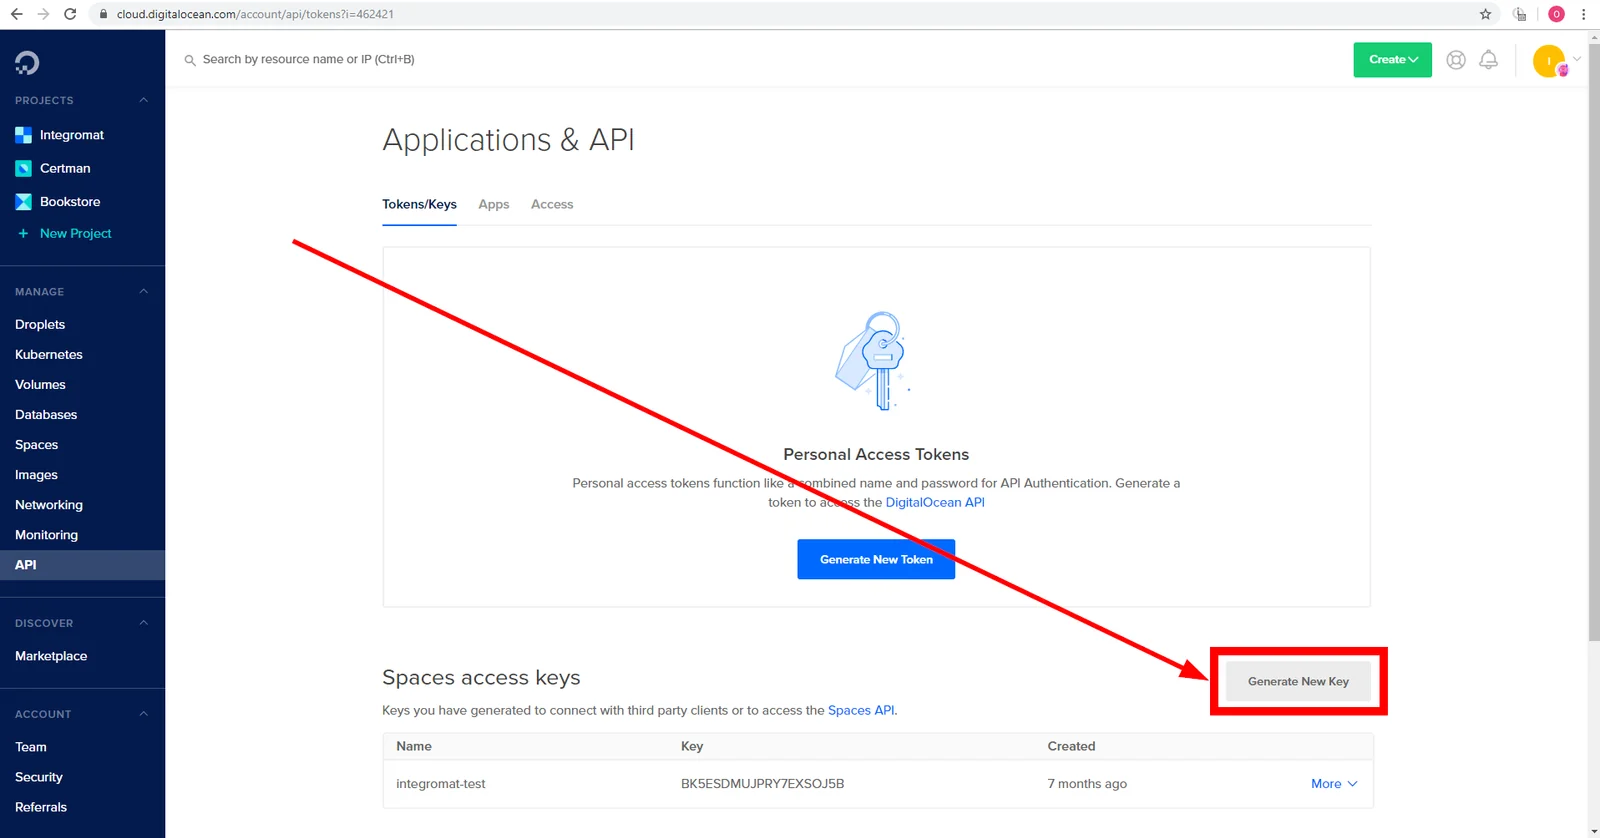1600x838 pixels.
Task: Open Team in the sidebar
Action: tap(31, 747)
